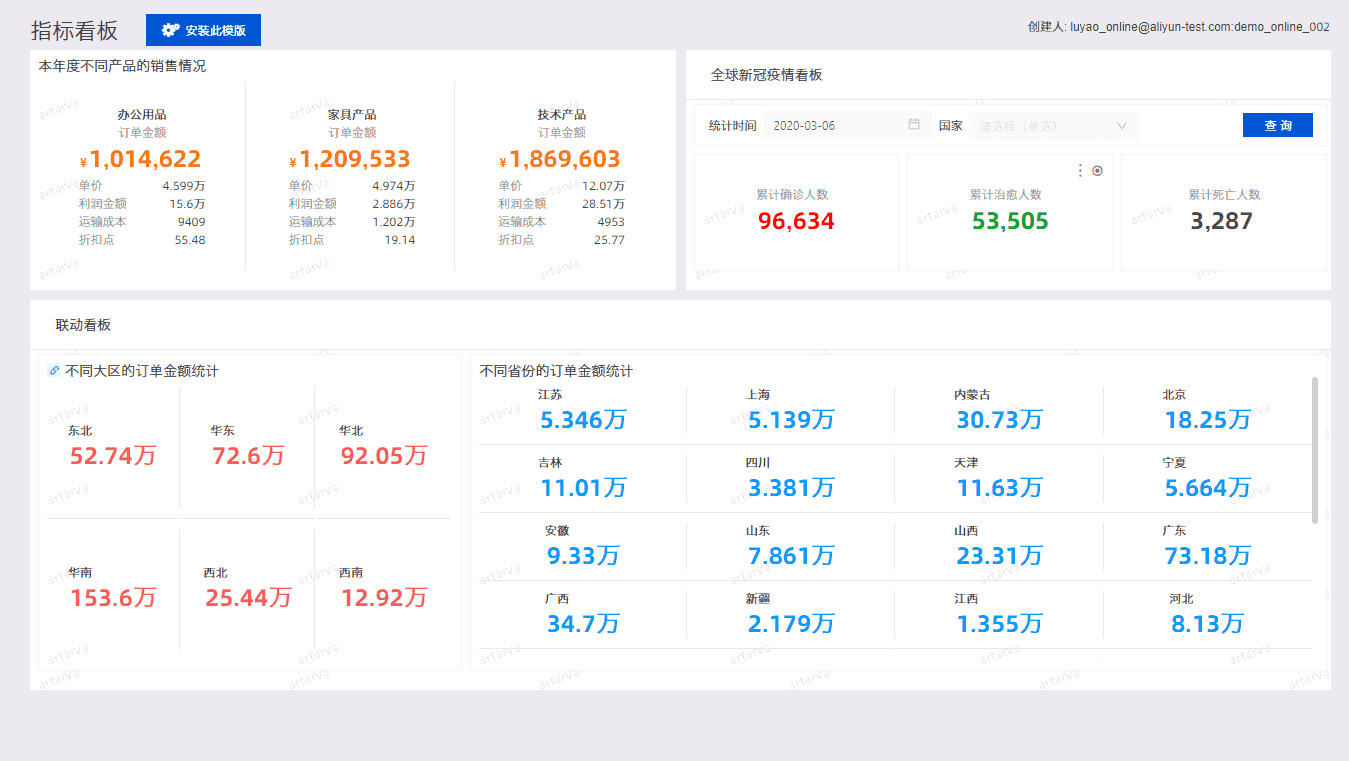Click the 广西 value 34.7万
Screen dimensions: 1349x761
click(583, 624)
